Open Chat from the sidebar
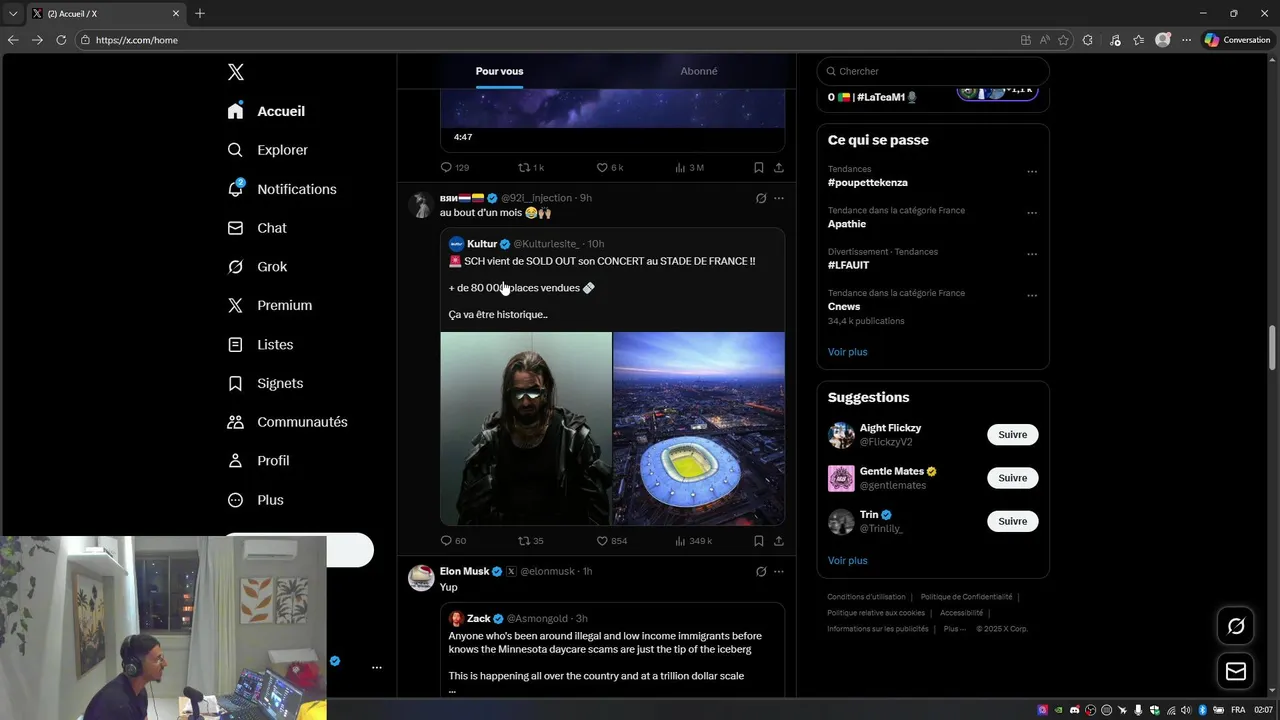Image resolution: width=1280 pixels, height=720 pixels. (257, 228)
